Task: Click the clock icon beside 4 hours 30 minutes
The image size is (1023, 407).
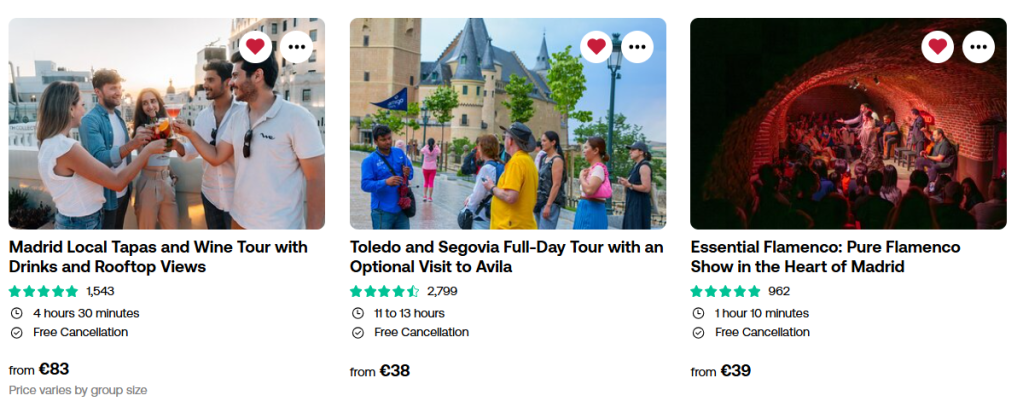Action: 16,313
